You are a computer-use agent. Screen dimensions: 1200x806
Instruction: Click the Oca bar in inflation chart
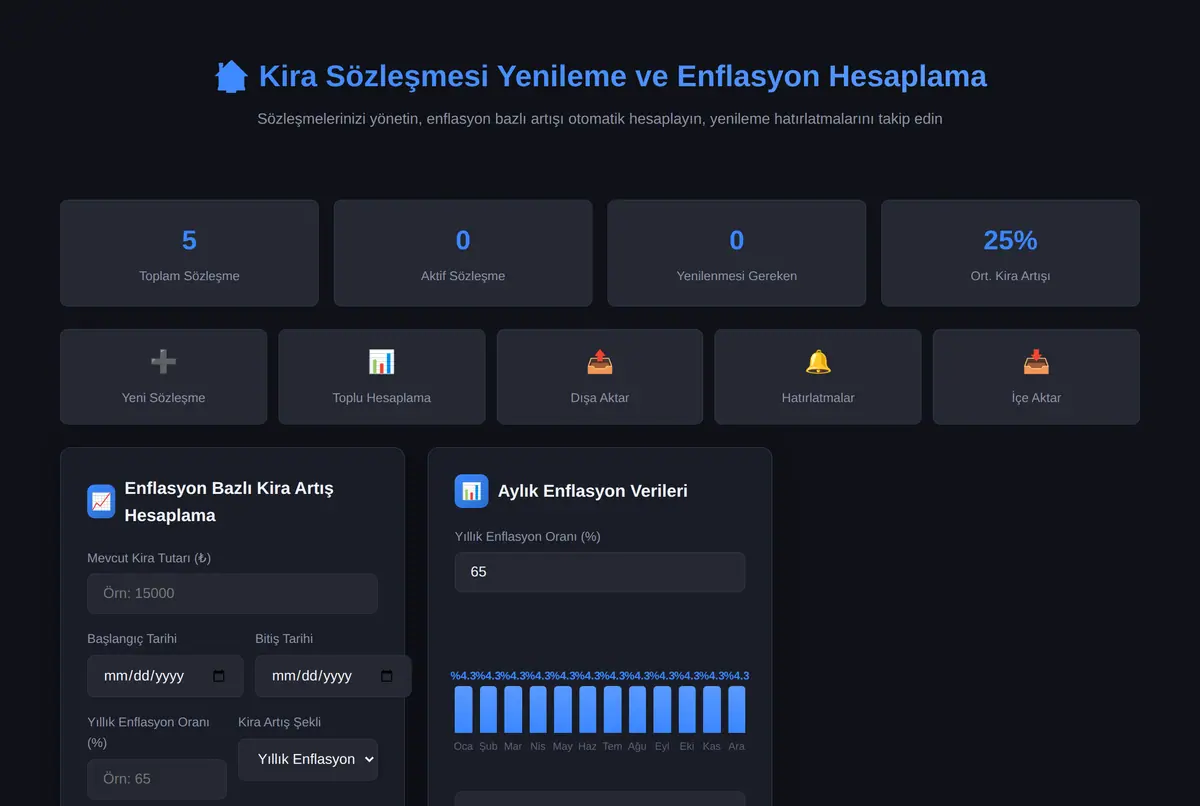pyautogui.click(x=464, y=709)
